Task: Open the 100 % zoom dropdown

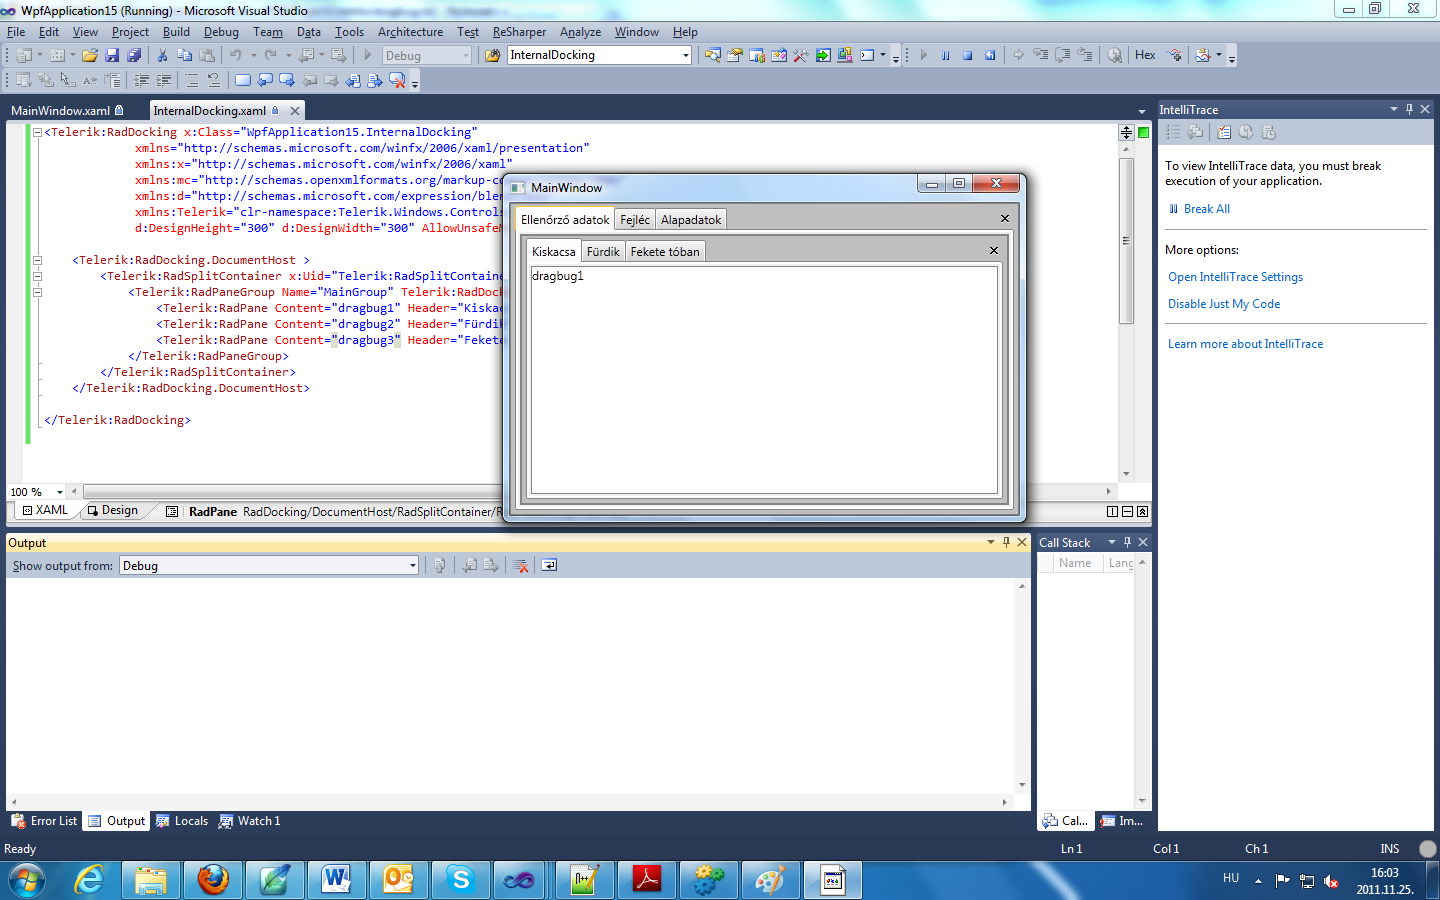Action: (60, 492)
